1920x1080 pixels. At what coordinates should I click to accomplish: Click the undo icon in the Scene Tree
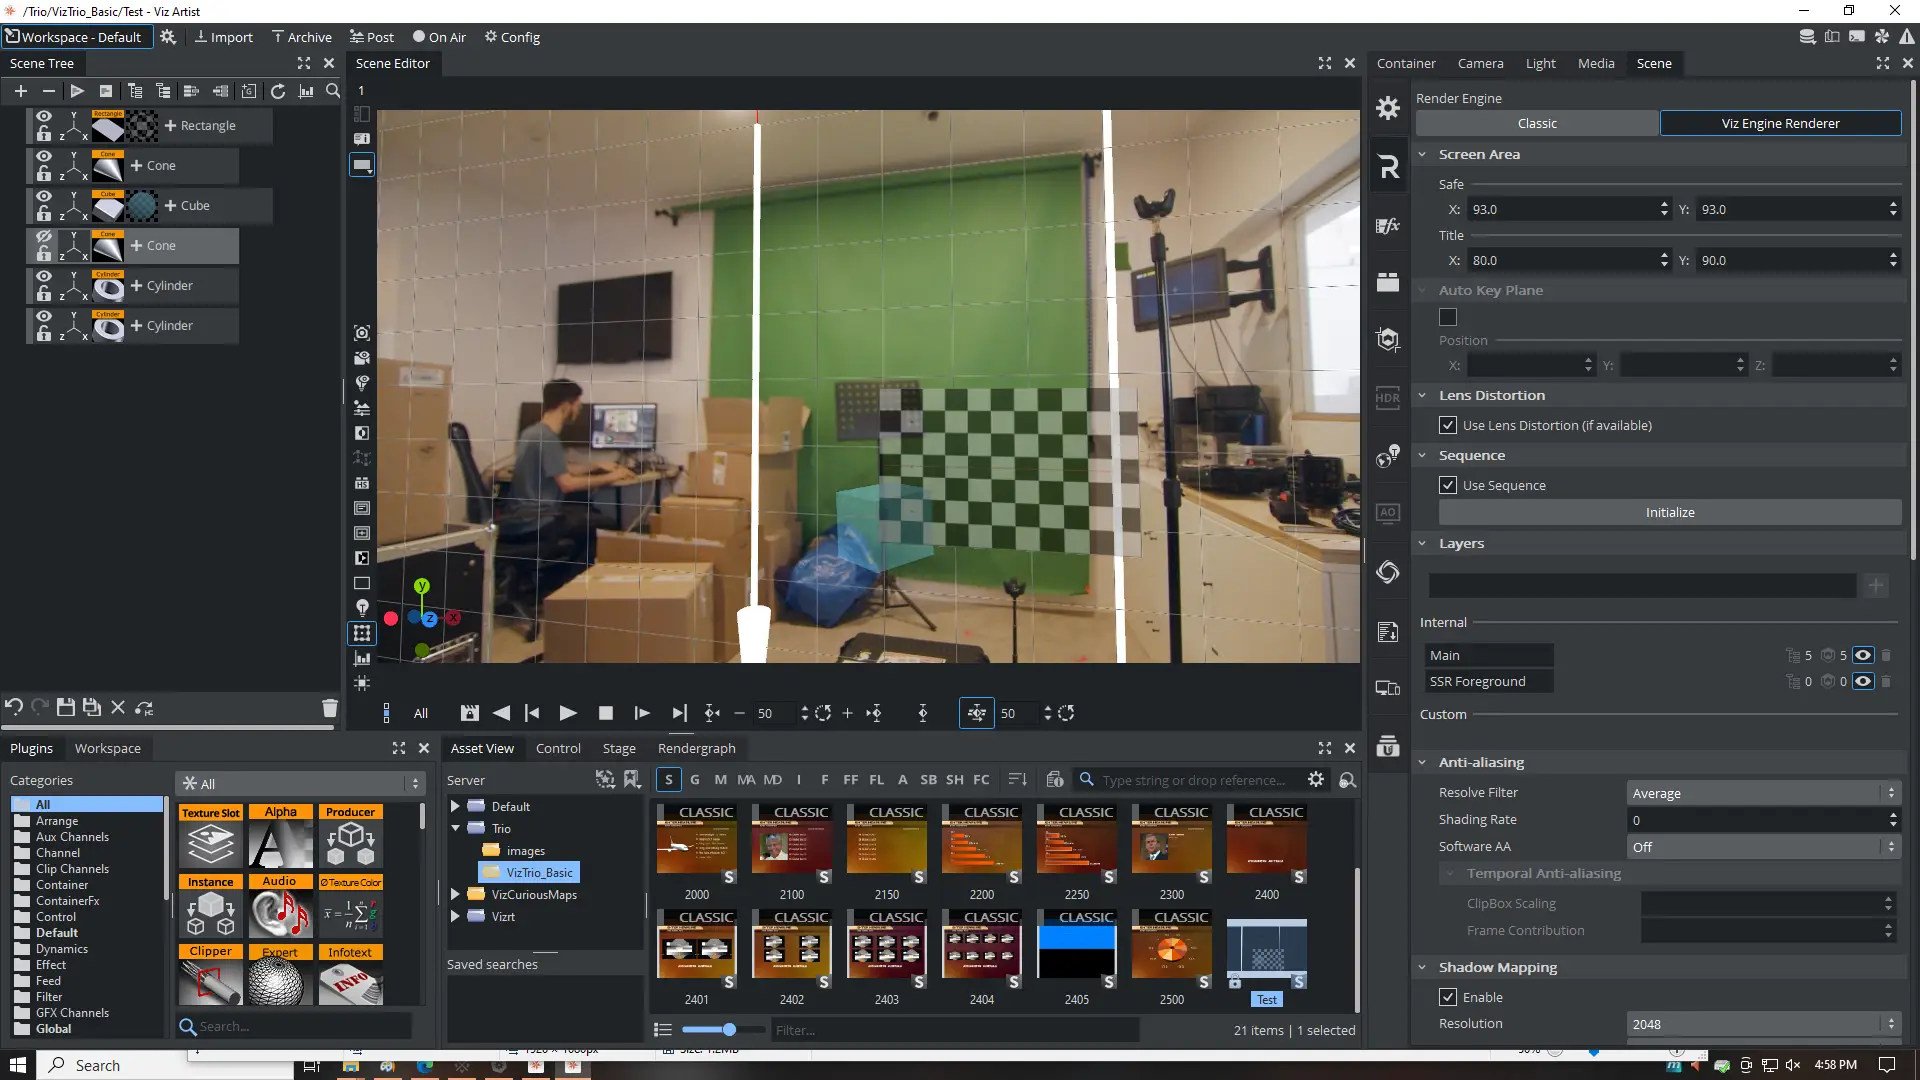14,707
